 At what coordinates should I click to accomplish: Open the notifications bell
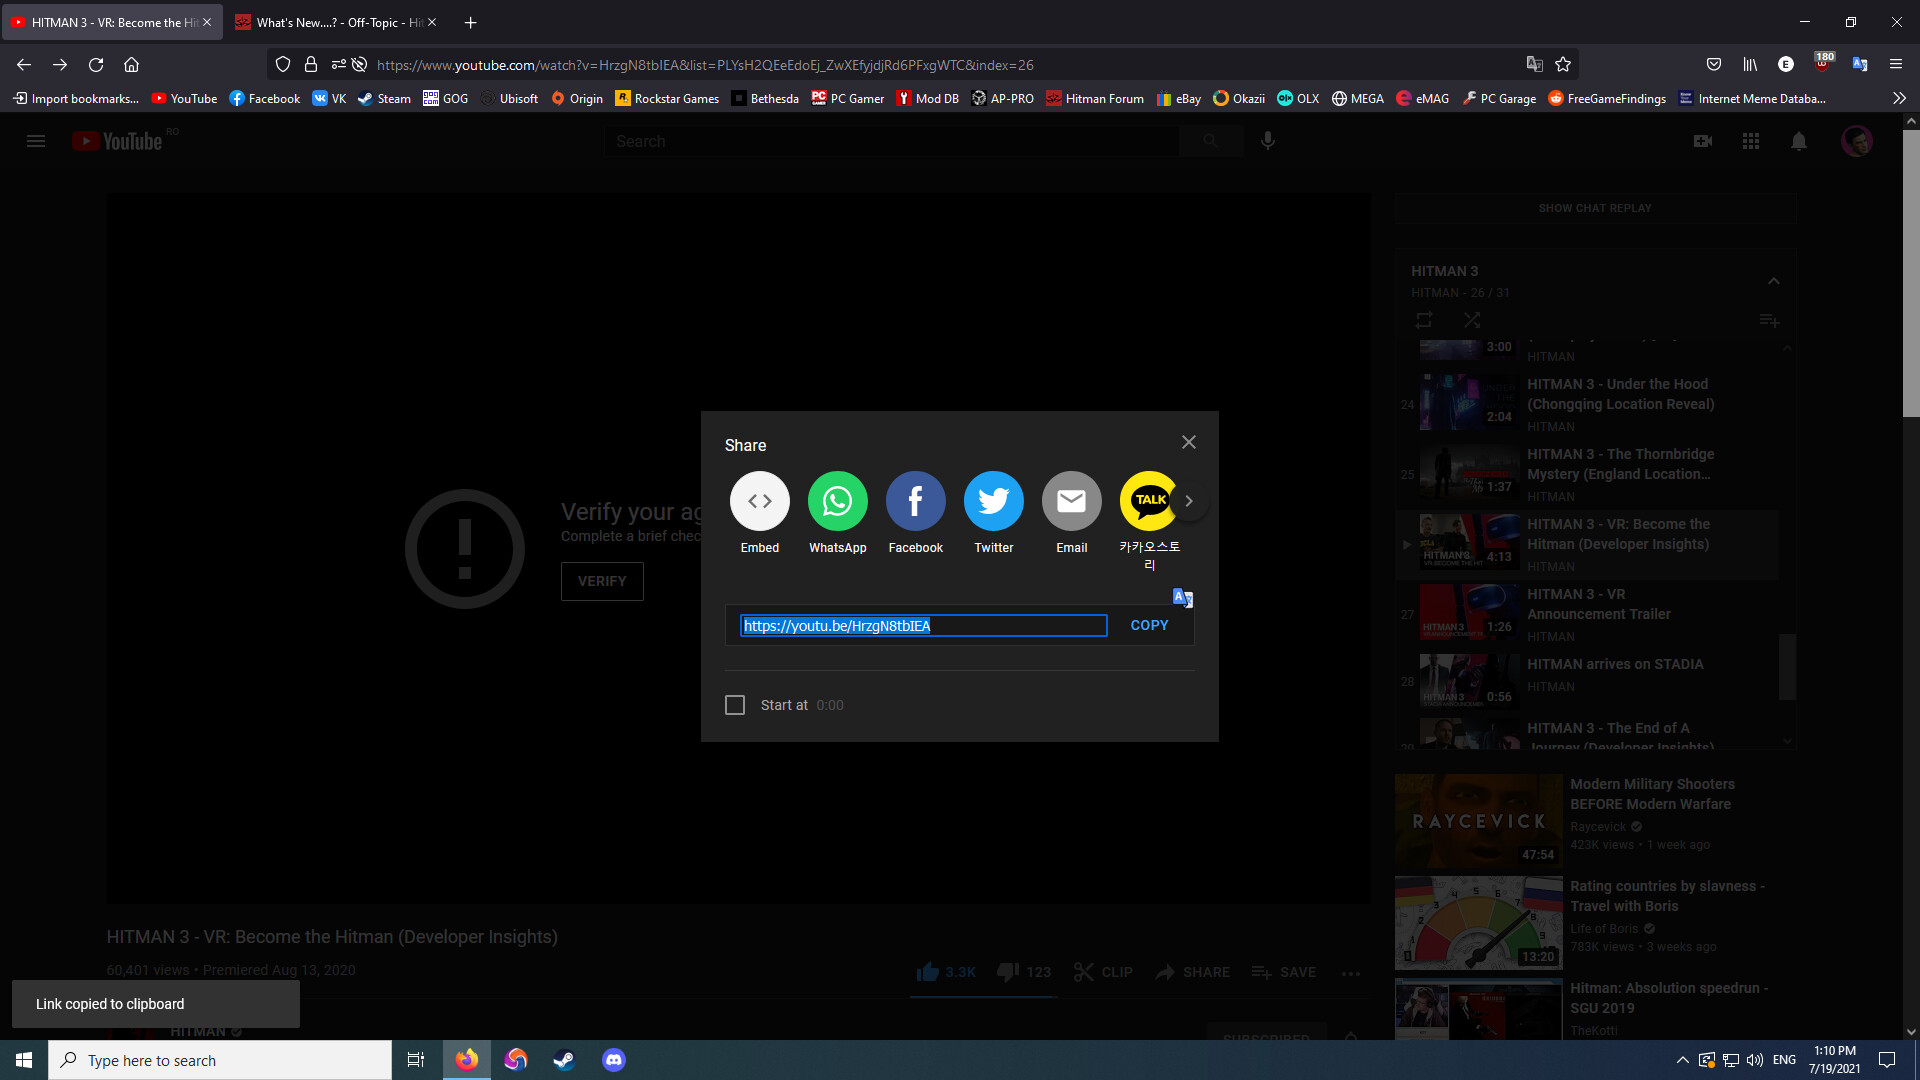pyautogui.click(x=1799, y=141)
